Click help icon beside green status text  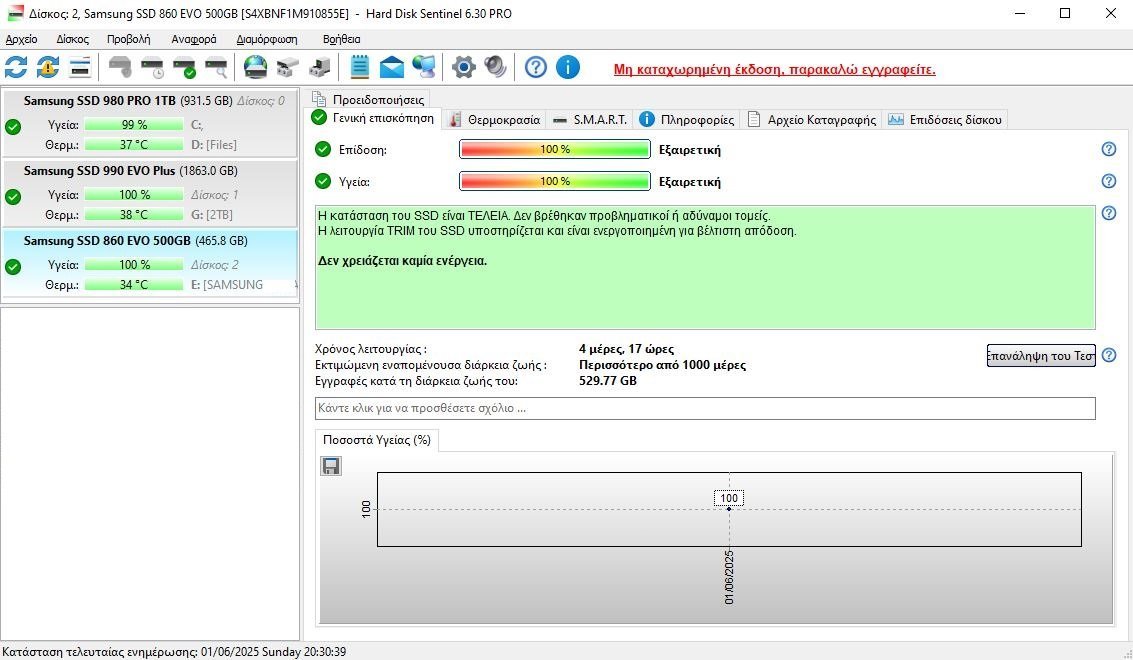coord(1108,213)
